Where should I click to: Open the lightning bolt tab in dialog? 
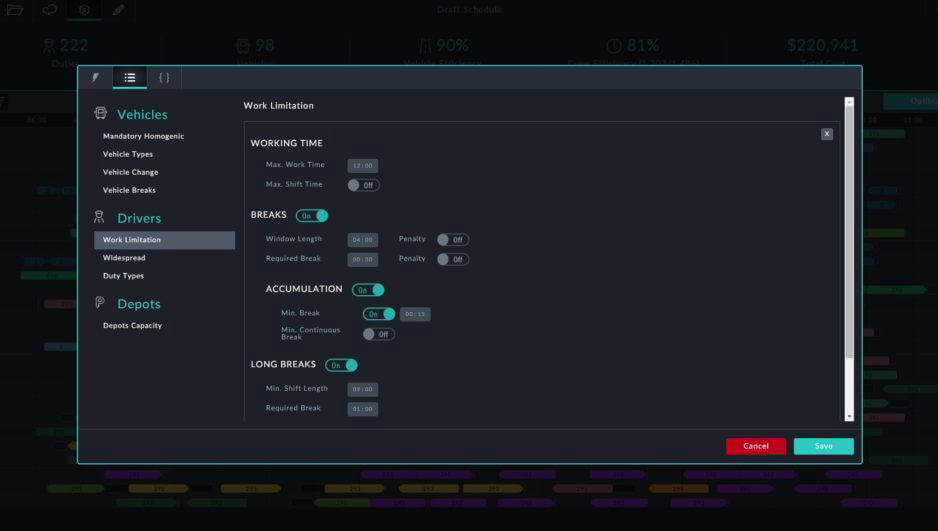[x=96, y=78]
